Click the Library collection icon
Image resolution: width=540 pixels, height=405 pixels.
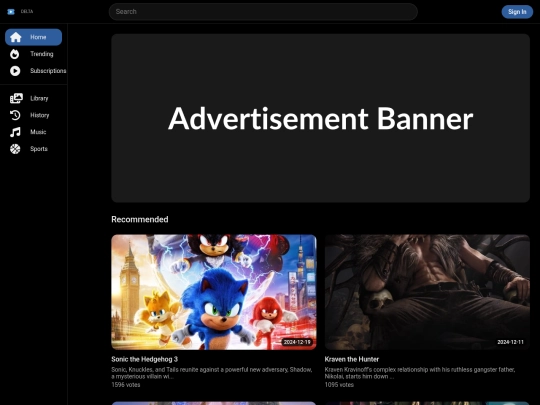[16, 98]
